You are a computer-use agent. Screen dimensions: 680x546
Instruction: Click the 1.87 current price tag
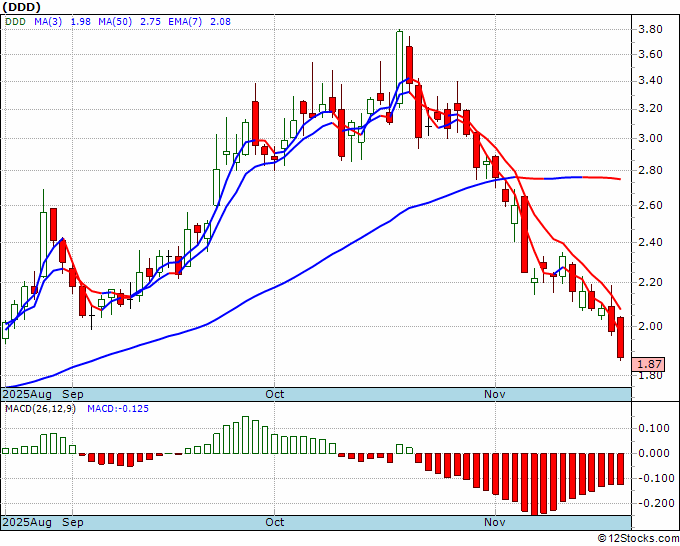pos(648,364)
